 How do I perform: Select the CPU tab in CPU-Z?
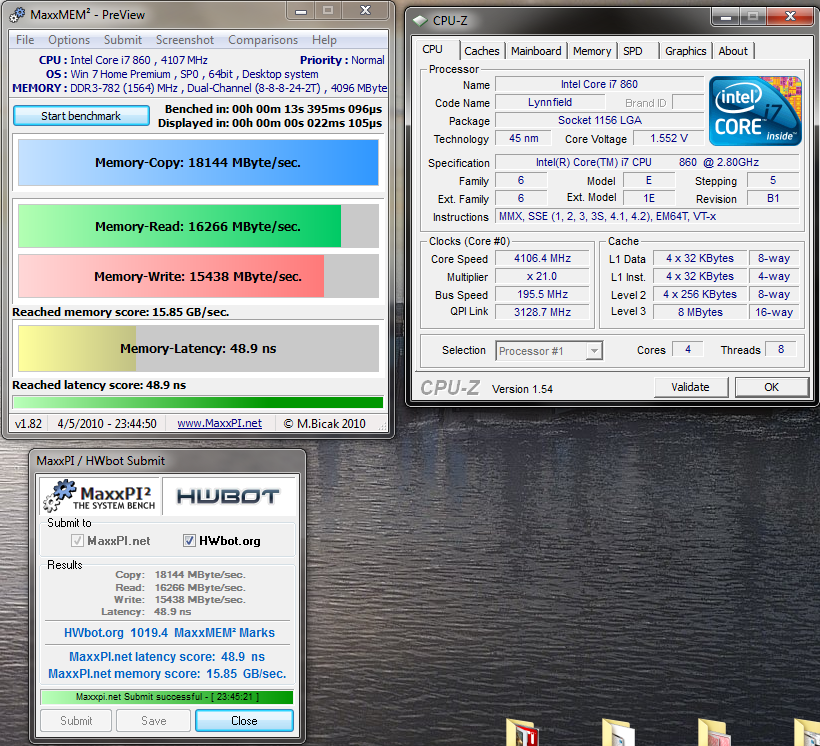click(x=432, y=49)
